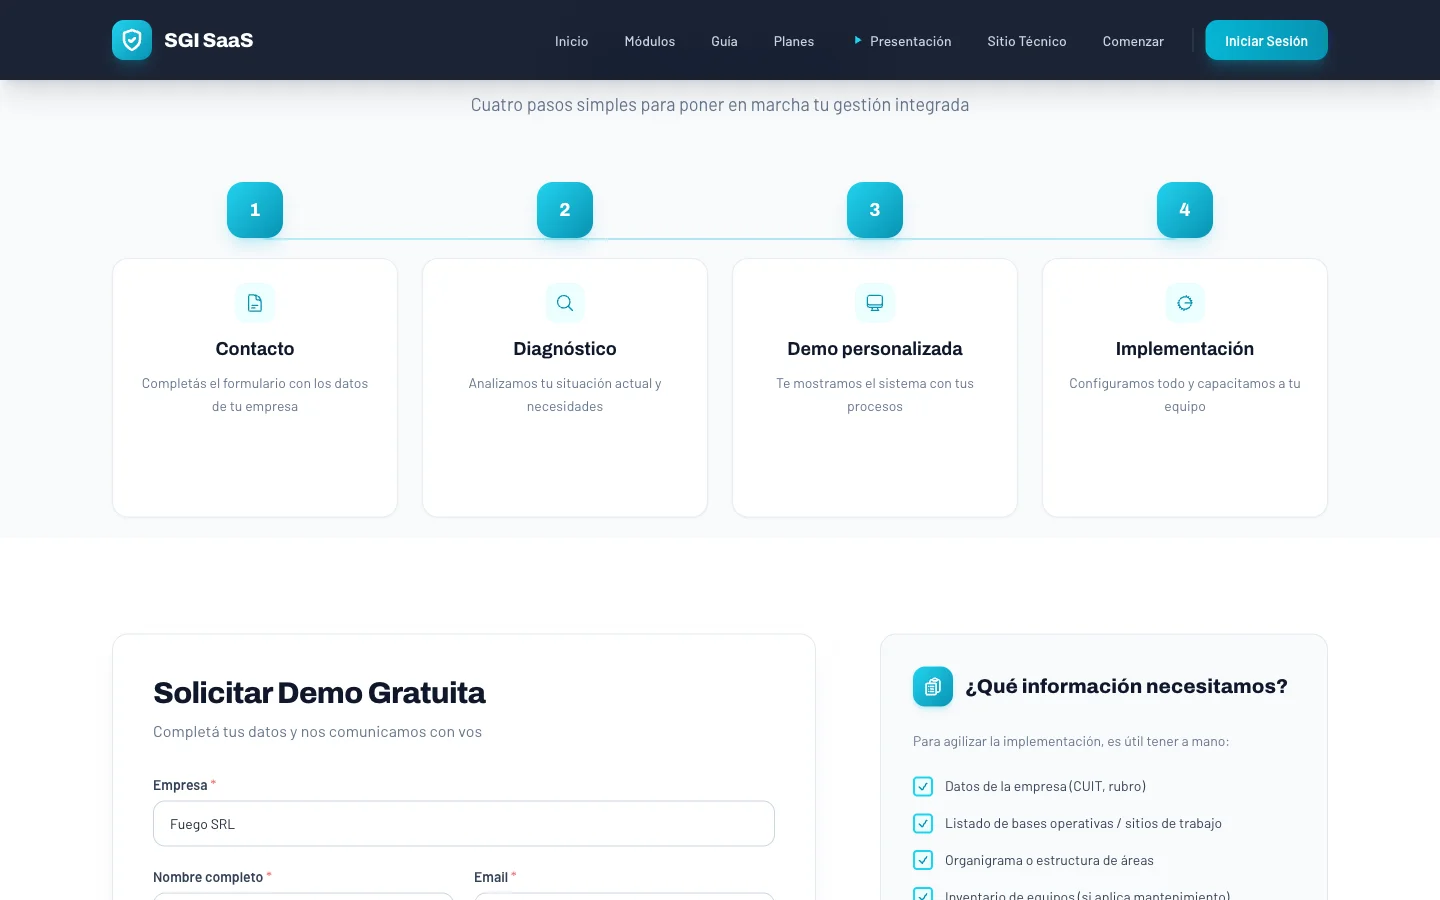Toggle the Organigrama o estructura checkbox

923,860
